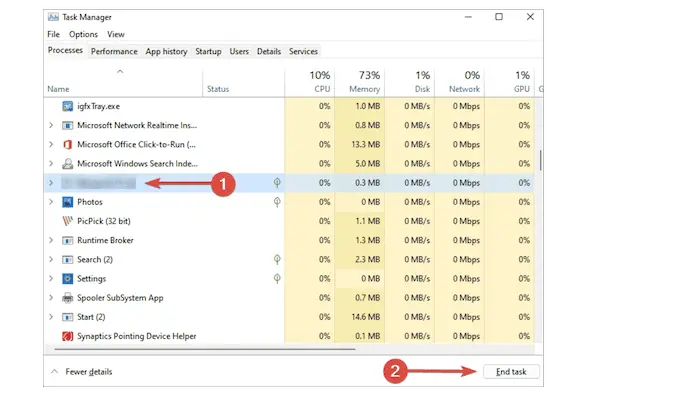Select the Processes tab
Screen dimensions: 700x395
coord(65,50)
